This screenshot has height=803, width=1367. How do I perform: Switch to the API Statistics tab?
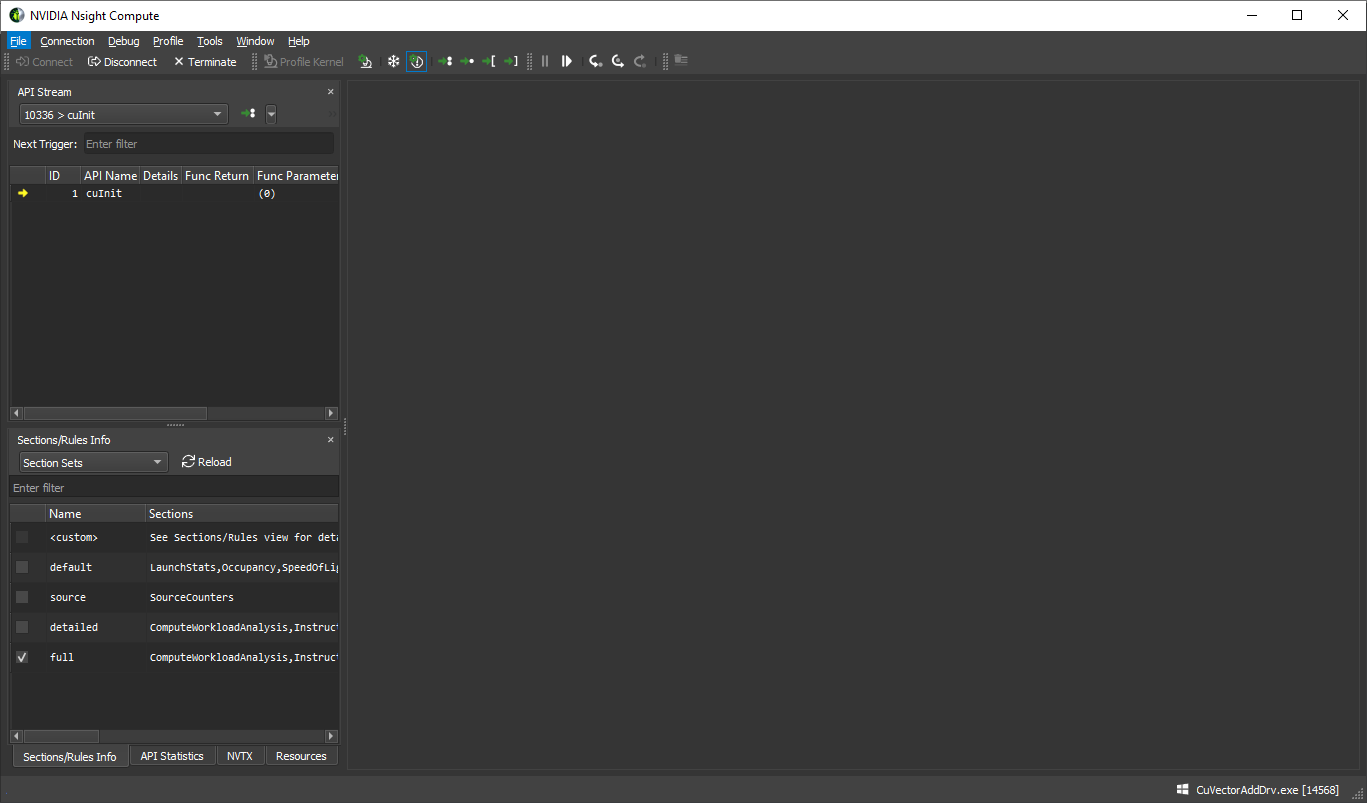(172, 756)
